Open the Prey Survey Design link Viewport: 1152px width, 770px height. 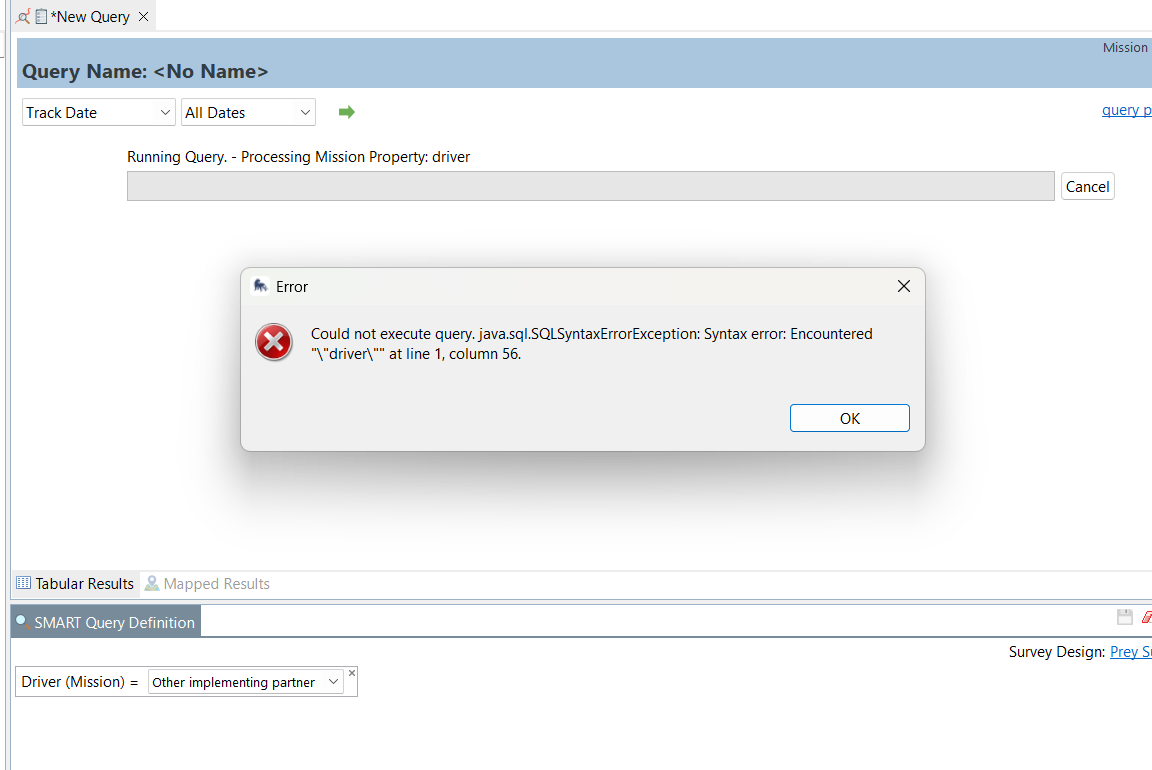point(1130,651)
